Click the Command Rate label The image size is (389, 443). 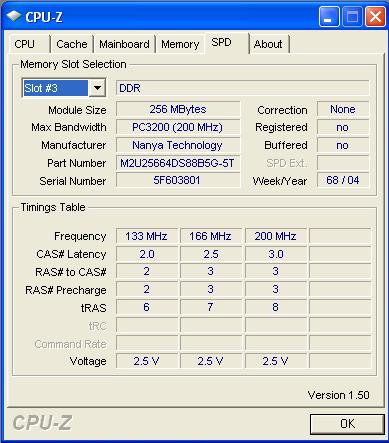pyautogui.click(x=70, y=344)
